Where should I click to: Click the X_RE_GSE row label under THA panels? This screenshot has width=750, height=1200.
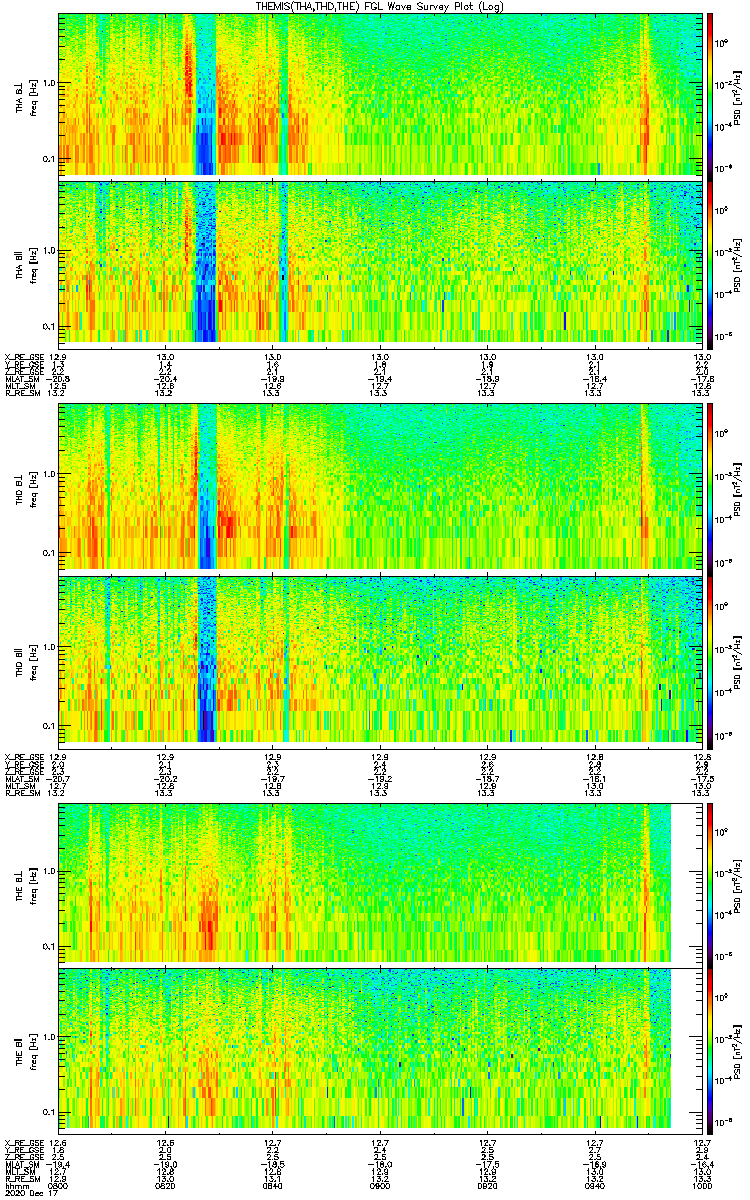pos(23,357)
